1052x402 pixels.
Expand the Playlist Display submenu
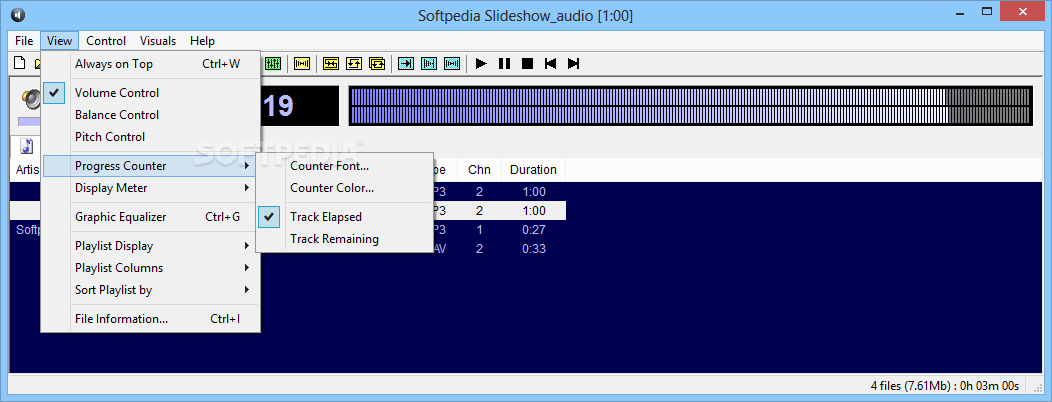151,246
